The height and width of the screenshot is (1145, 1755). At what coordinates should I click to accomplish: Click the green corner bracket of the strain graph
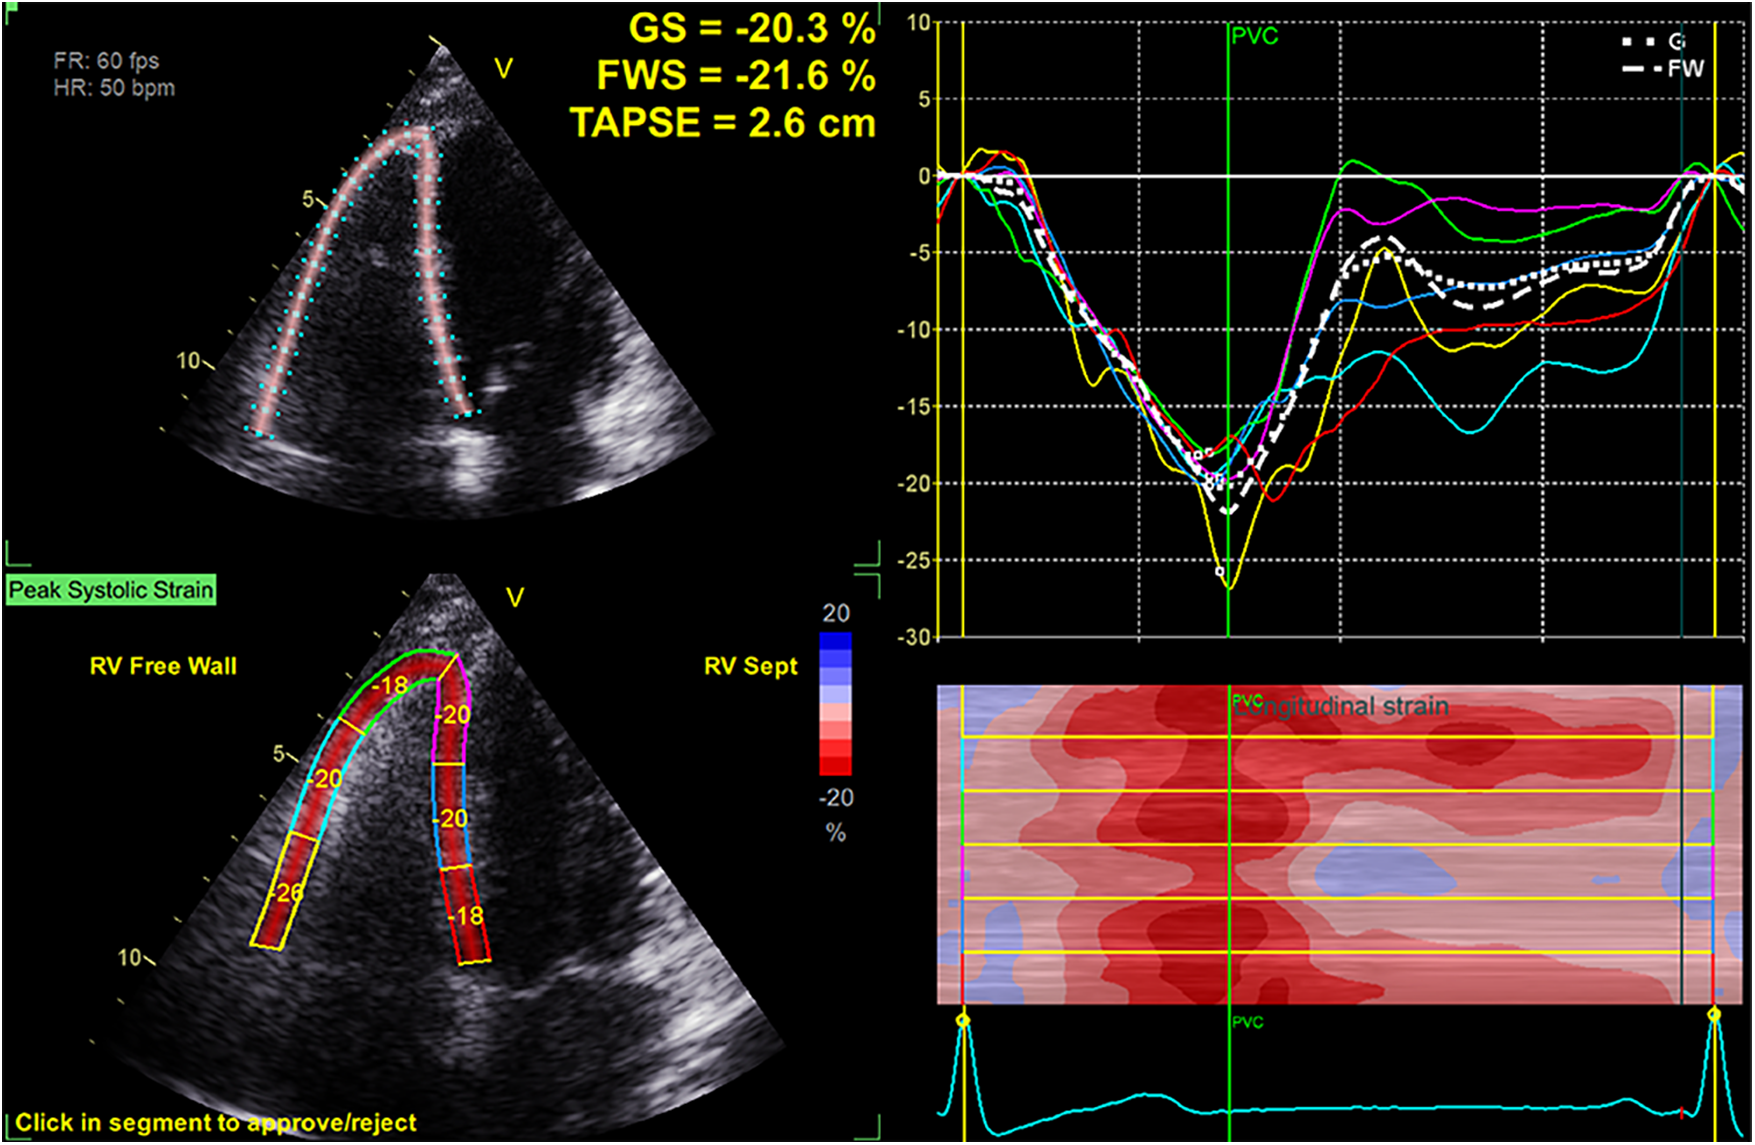(x=877, y=565)
